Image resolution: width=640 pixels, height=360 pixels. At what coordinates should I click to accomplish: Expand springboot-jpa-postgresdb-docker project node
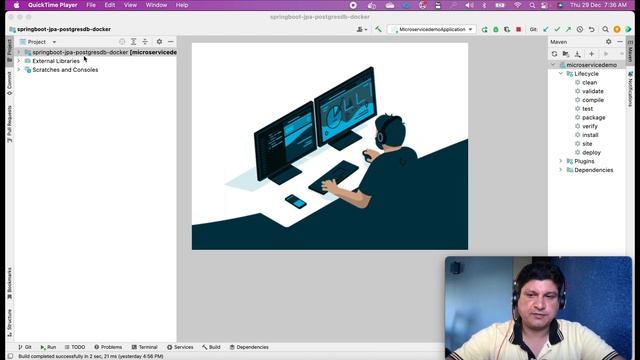click(18, 52)
